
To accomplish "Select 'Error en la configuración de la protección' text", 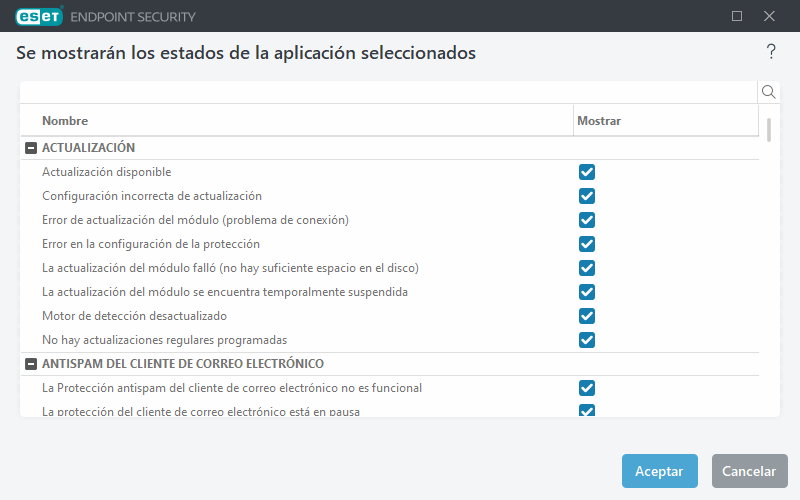I will (151, 244).
